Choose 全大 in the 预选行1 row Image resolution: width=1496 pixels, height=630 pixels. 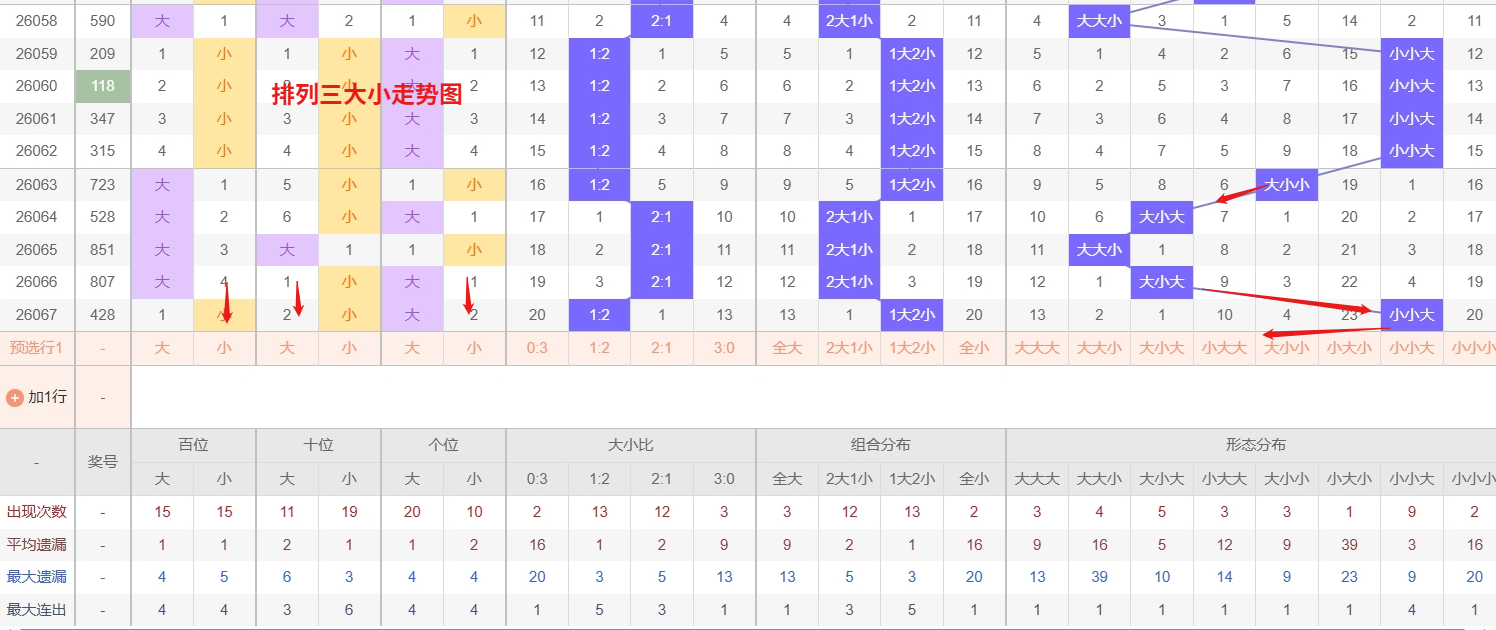(x=787, y=348)
